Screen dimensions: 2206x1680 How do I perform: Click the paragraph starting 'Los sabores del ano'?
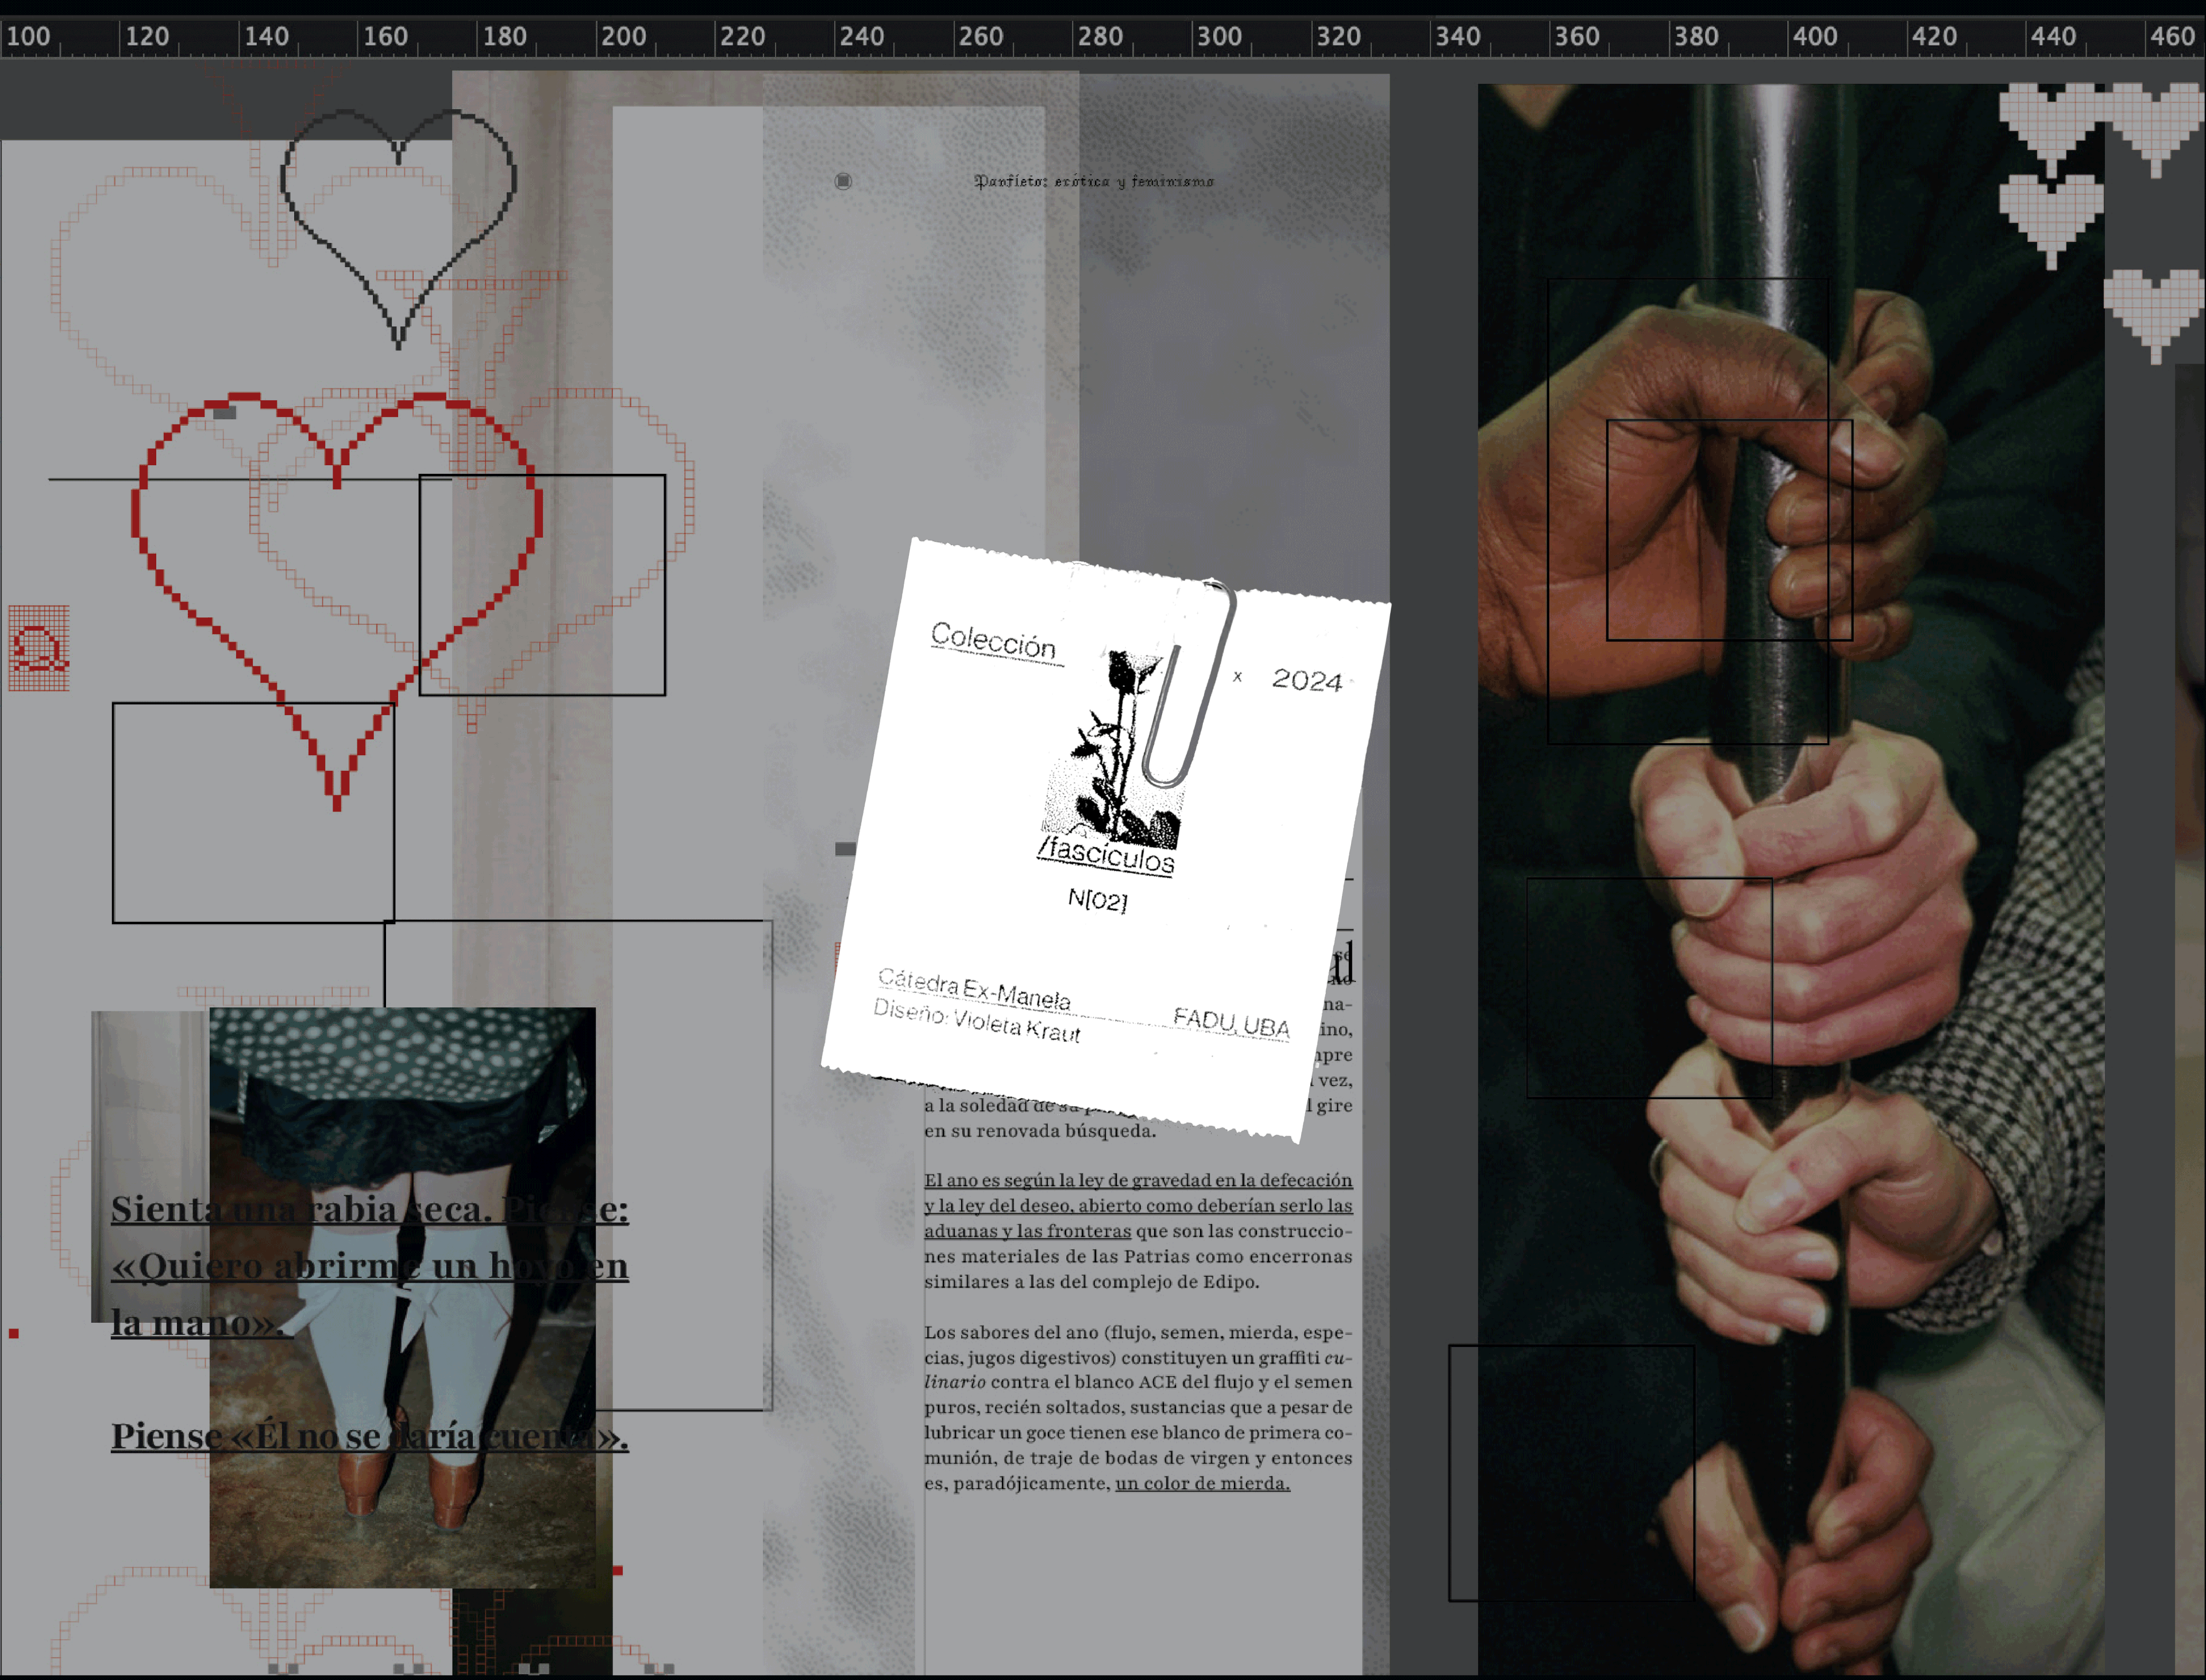pos(1138,1407)
